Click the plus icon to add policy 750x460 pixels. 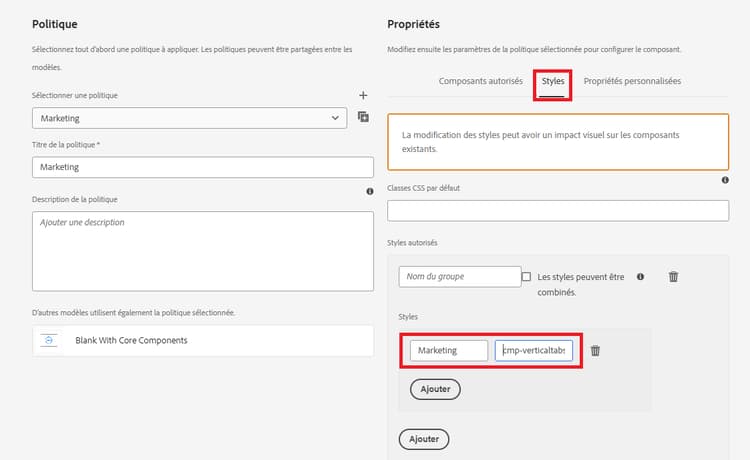363,95
